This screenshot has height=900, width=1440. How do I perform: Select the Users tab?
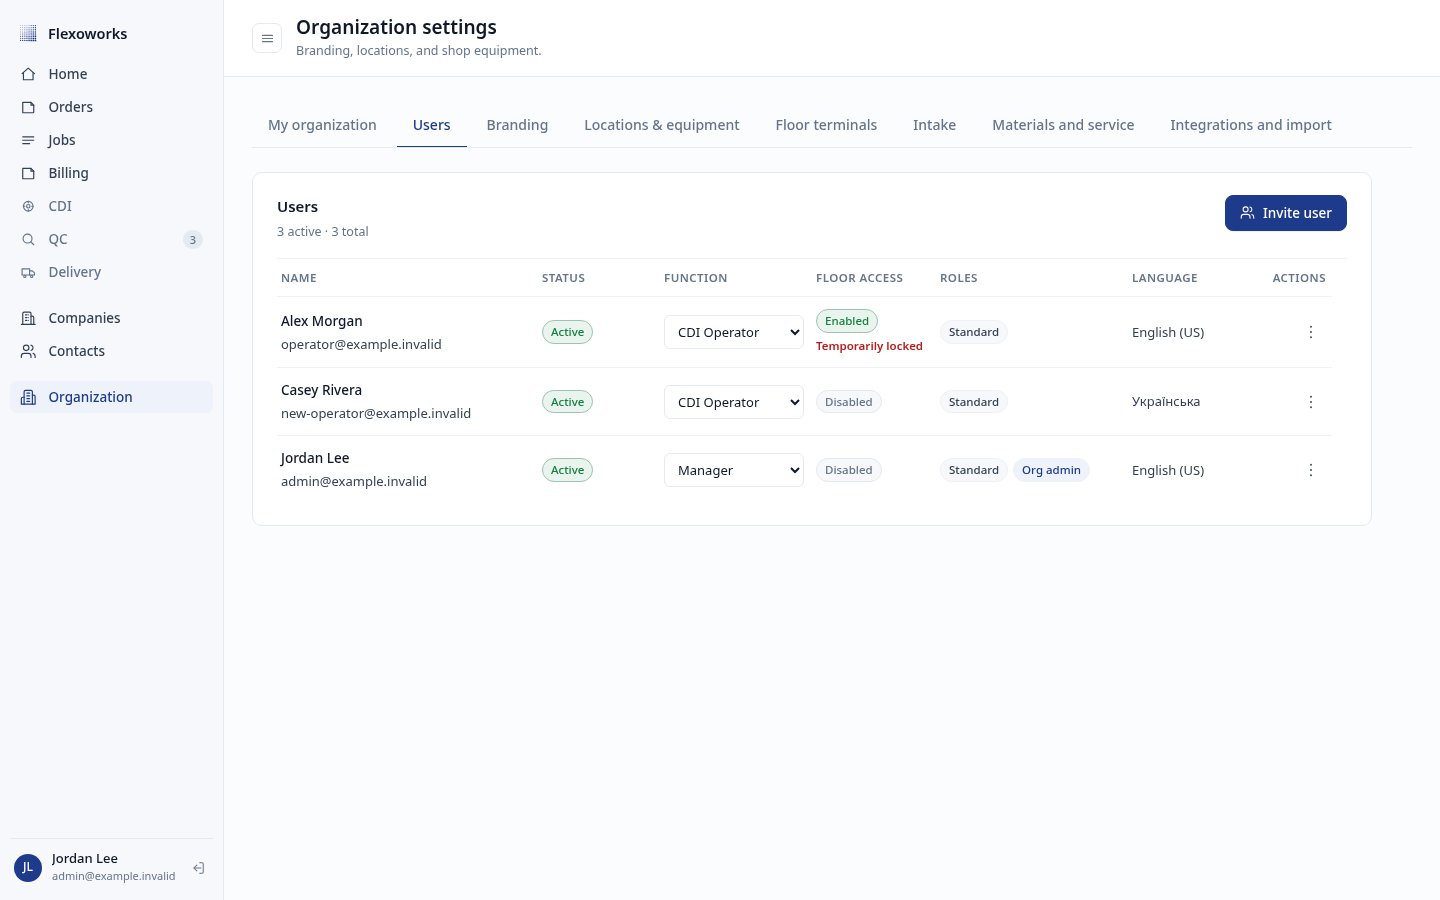[x=432, y=125]
